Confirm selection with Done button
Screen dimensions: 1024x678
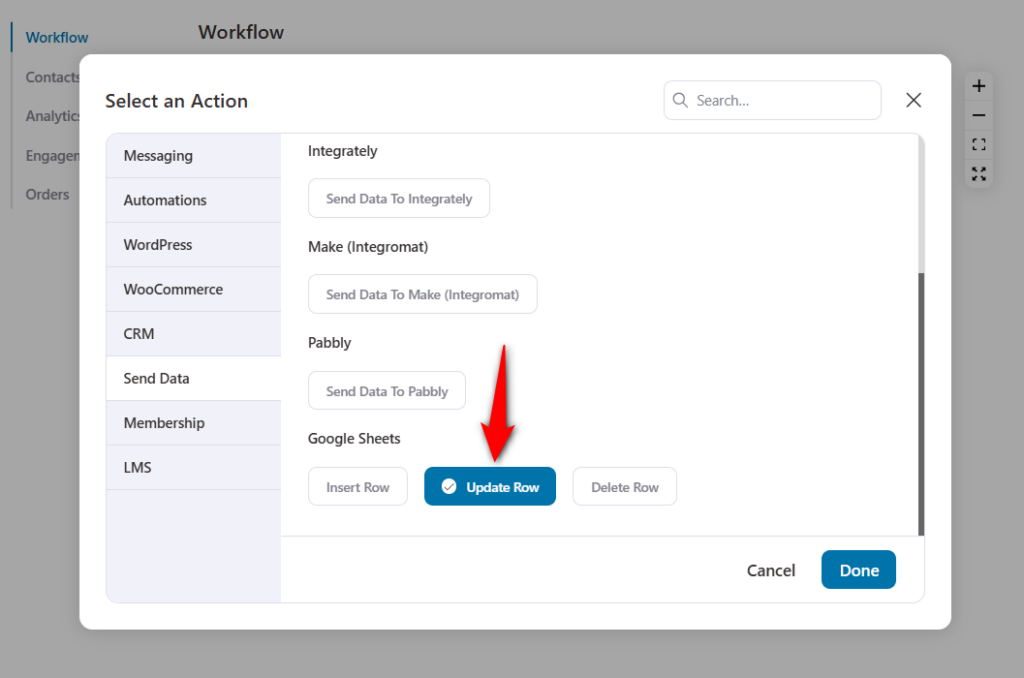coord(858,570)
